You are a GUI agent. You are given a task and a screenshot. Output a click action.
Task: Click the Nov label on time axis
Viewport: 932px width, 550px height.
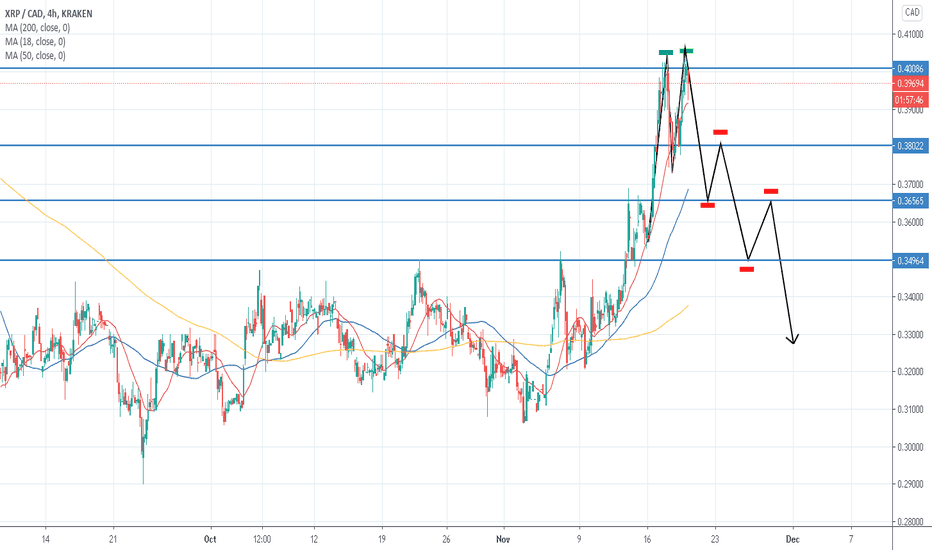click(x=503, y=539)
